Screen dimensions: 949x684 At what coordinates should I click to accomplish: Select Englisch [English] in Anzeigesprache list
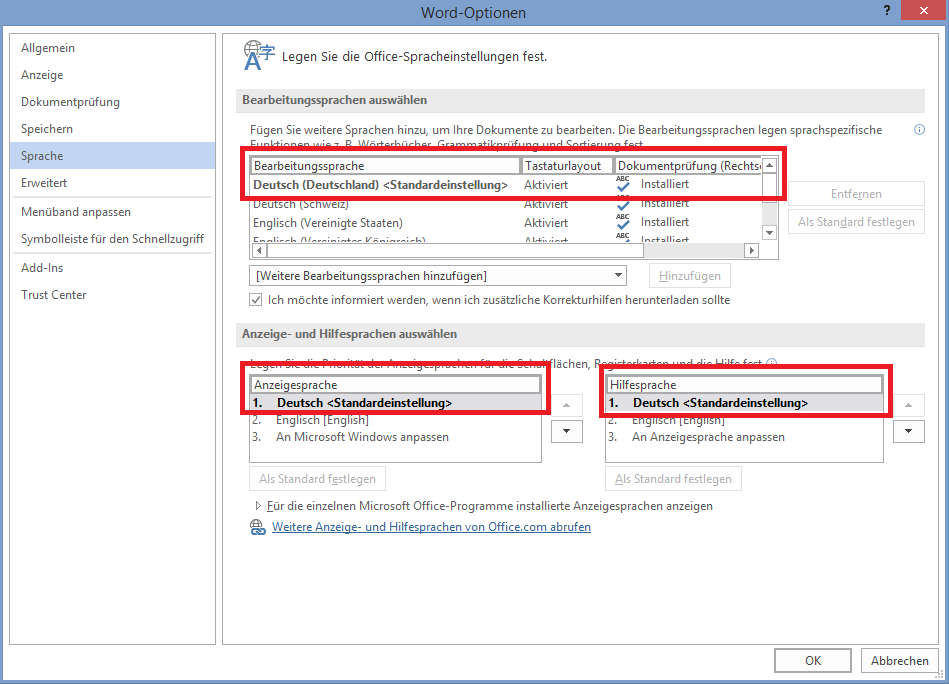(x=395, y=419)
